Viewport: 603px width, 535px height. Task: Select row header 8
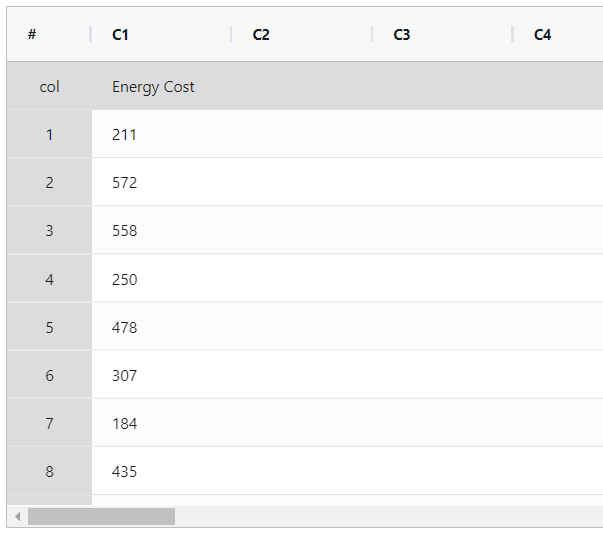pyautogui.click(x=50, y=471)
